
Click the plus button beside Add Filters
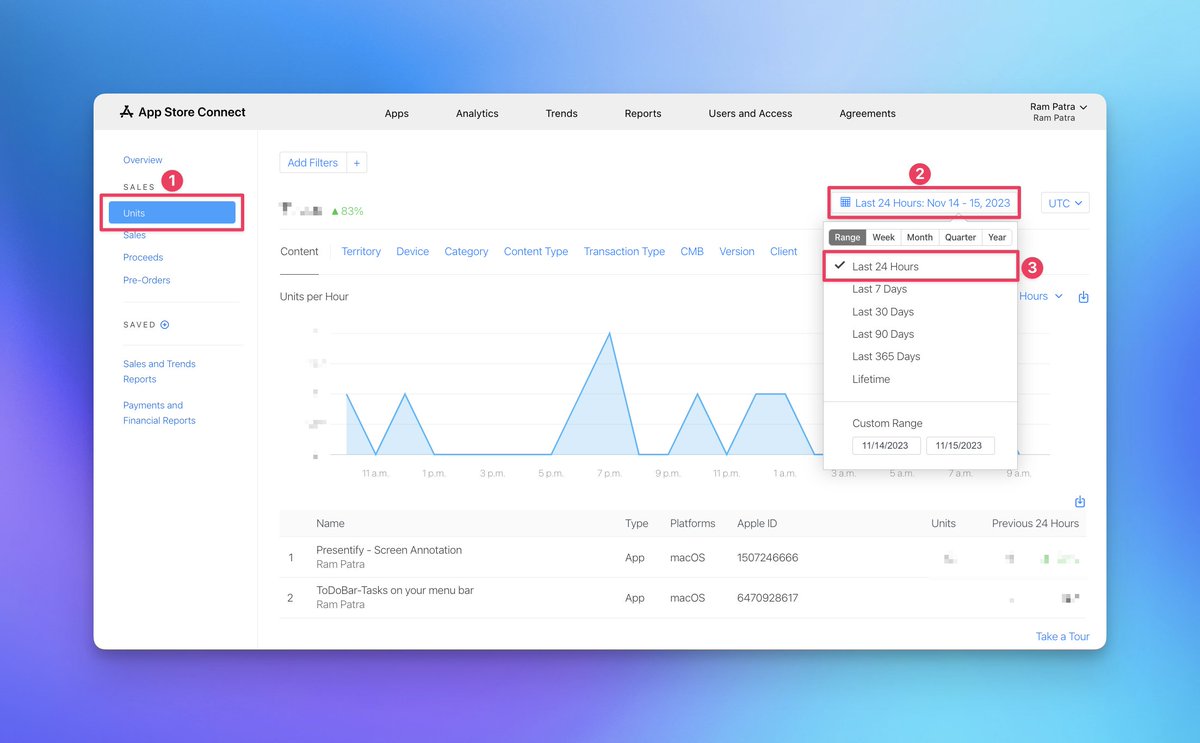coord(357,163)
